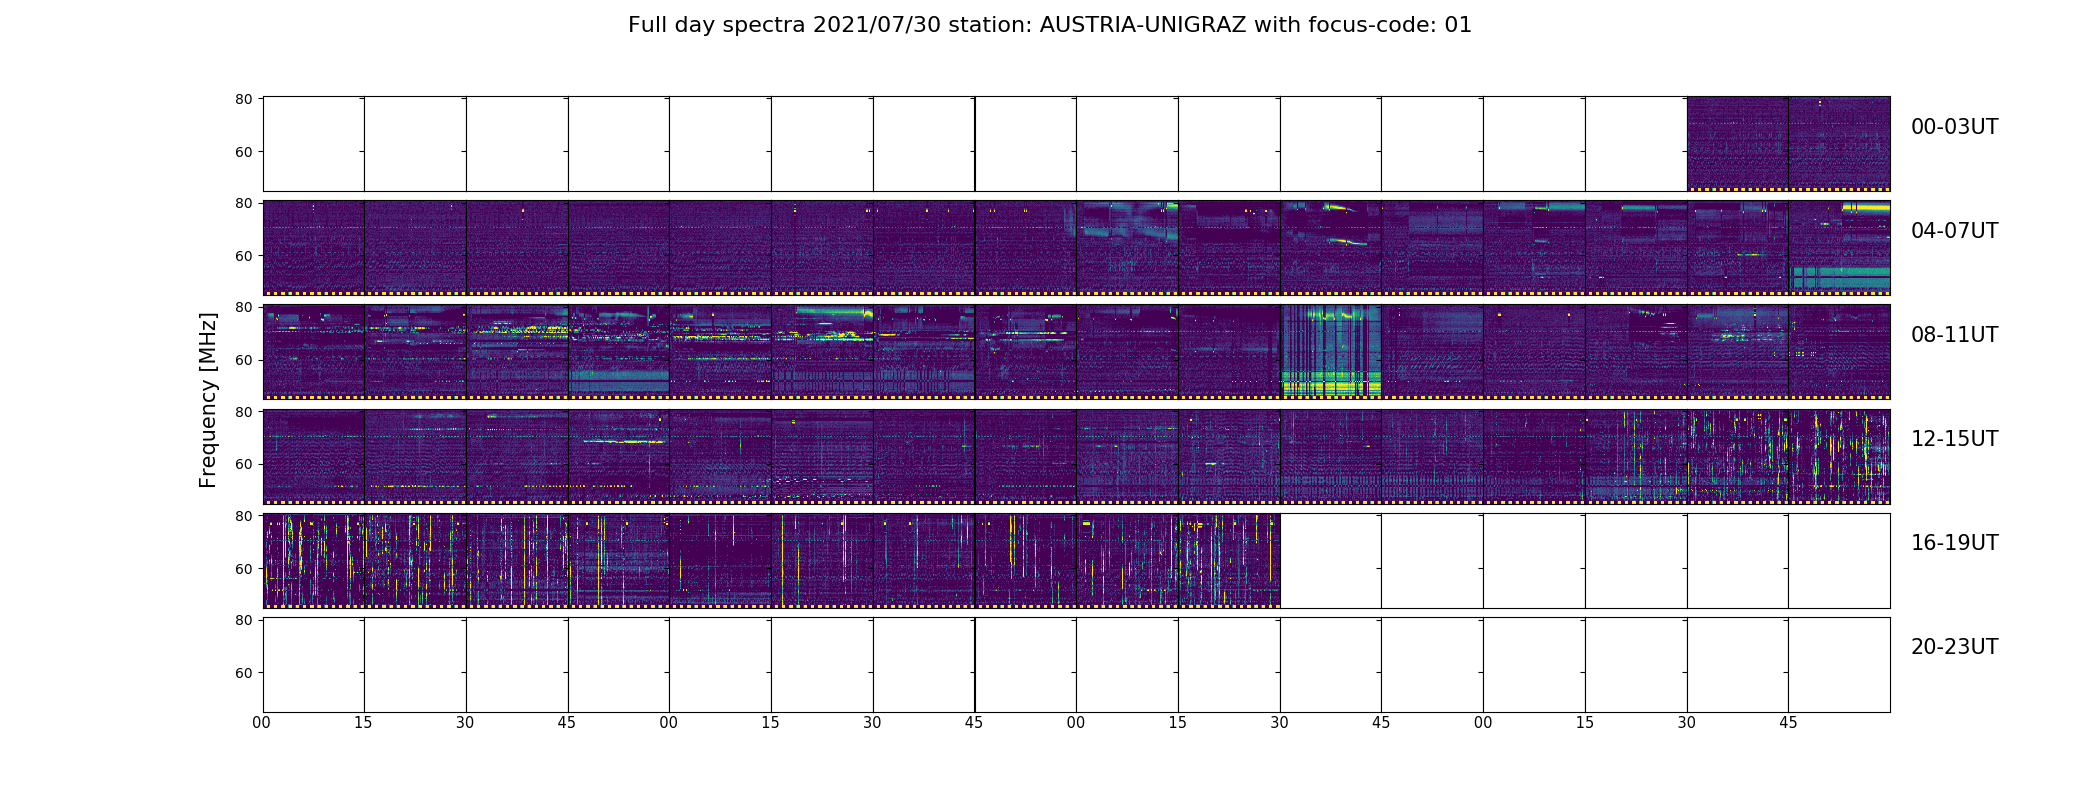
Task: Select the '20-23UT' row label
Action: click(1954, 647)
